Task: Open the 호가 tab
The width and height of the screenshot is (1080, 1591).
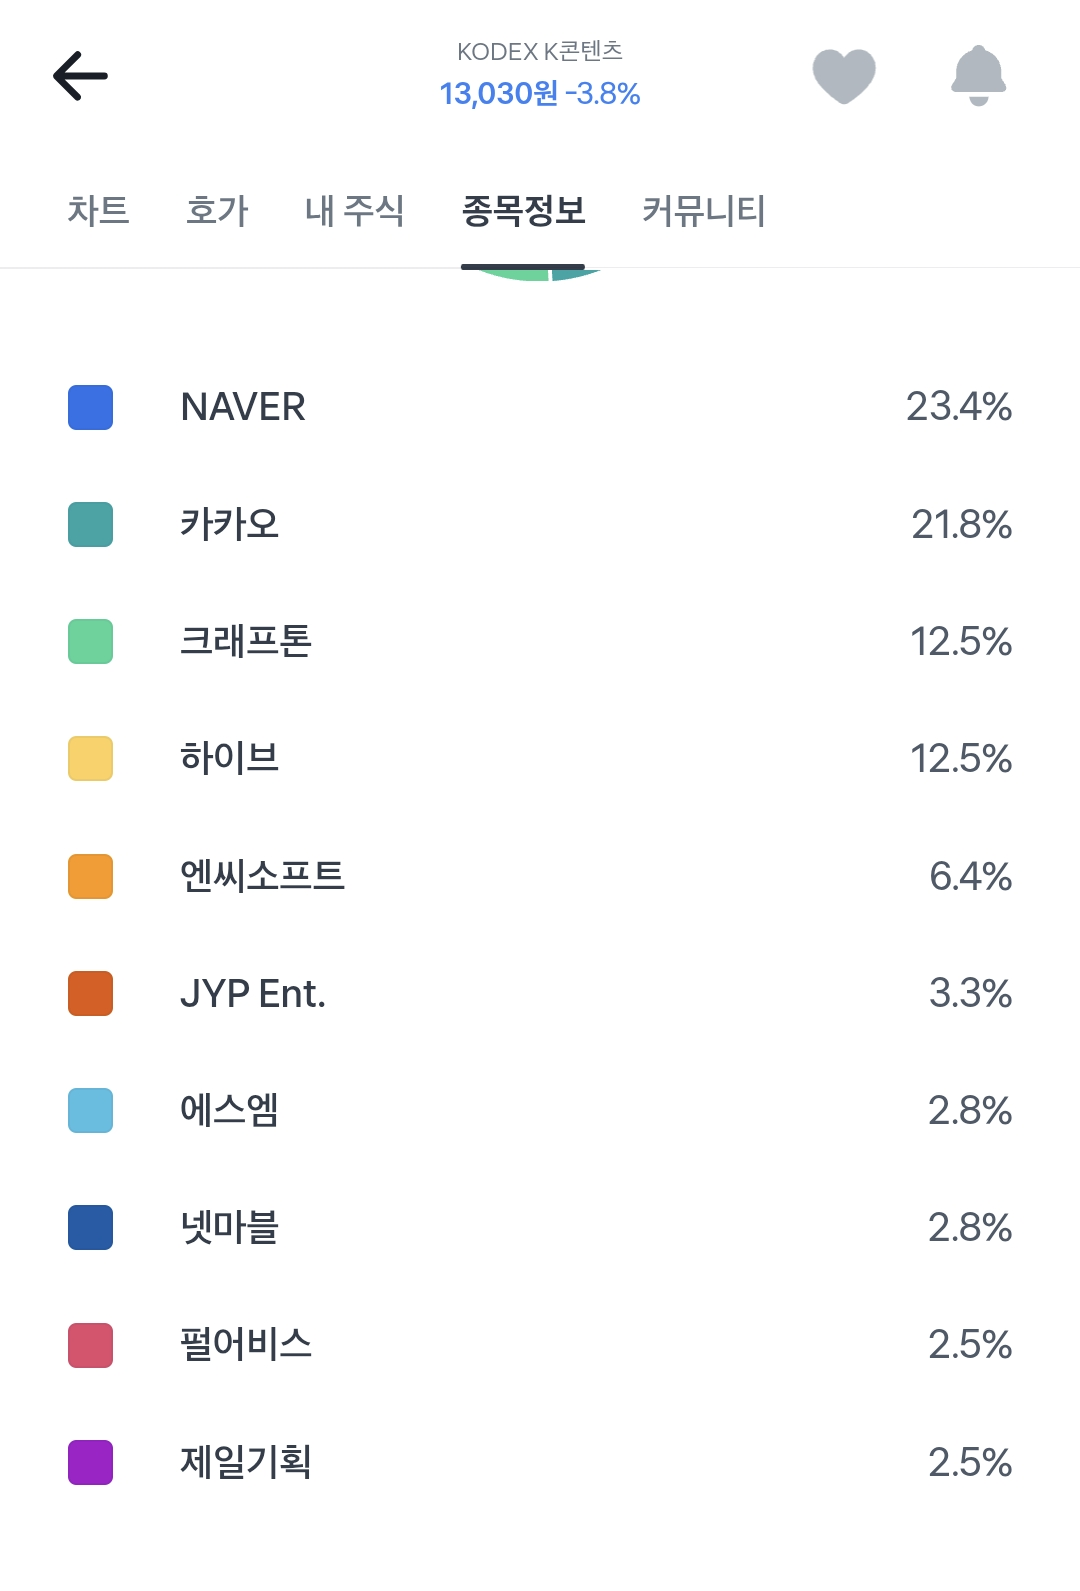Action: [217, 211]
